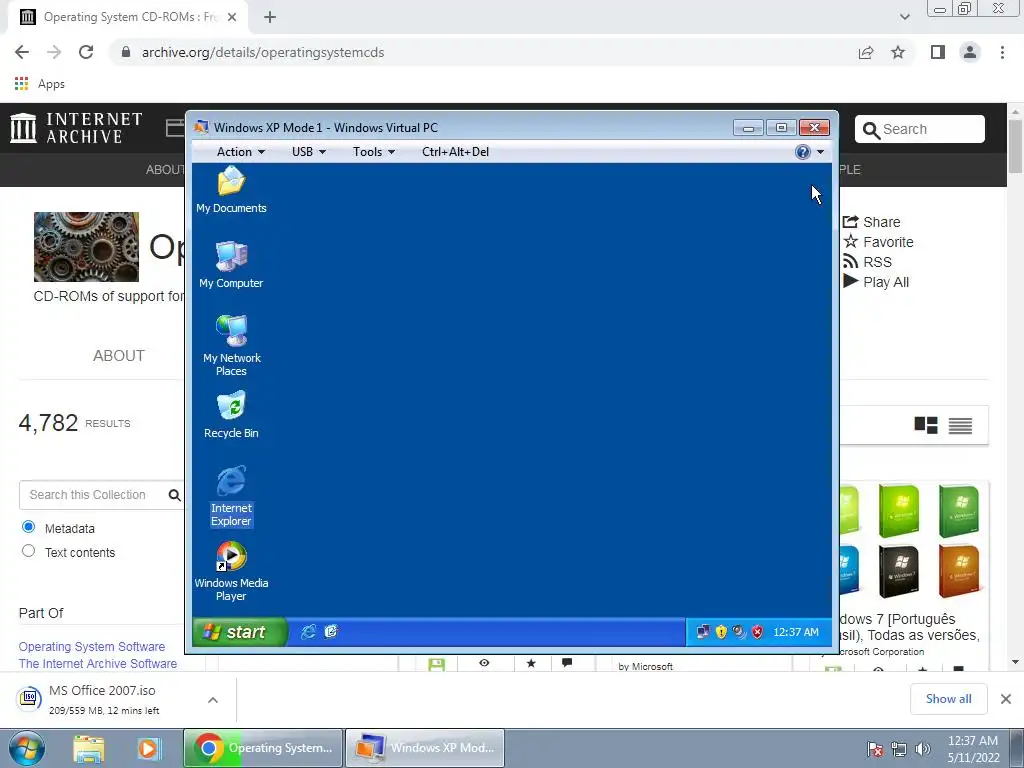Open the ABOUT tab of the collection
This screenshot has width=1024, height=768.
point(119,356)
